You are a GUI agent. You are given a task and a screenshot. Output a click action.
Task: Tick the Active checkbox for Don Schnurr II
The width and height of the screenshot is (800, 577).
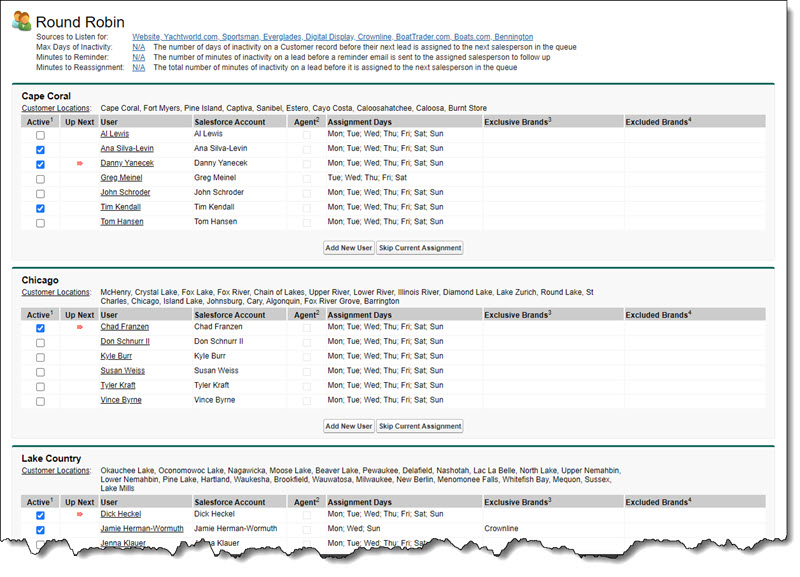(x=40, y=342)
